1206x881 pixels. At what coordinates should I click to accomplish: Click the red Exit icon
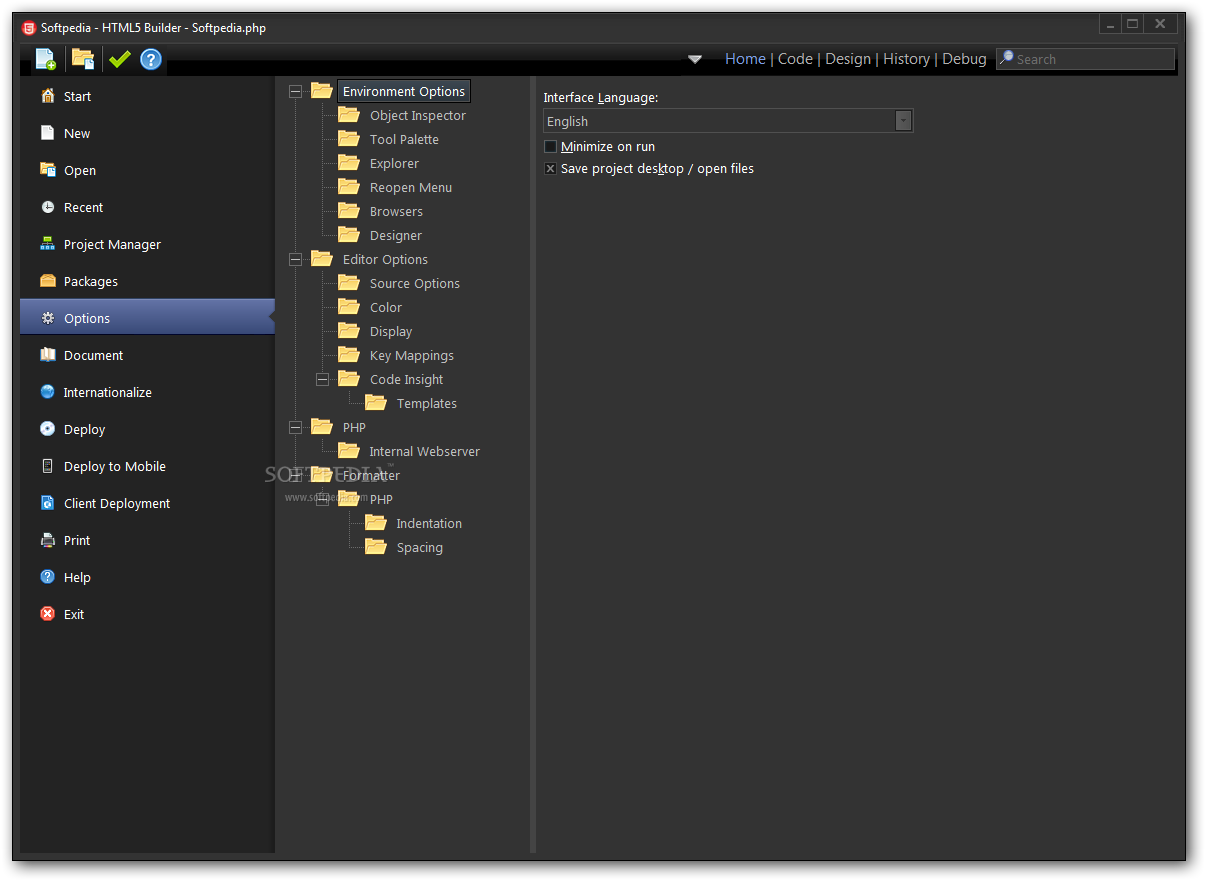[x=48, y=614]
